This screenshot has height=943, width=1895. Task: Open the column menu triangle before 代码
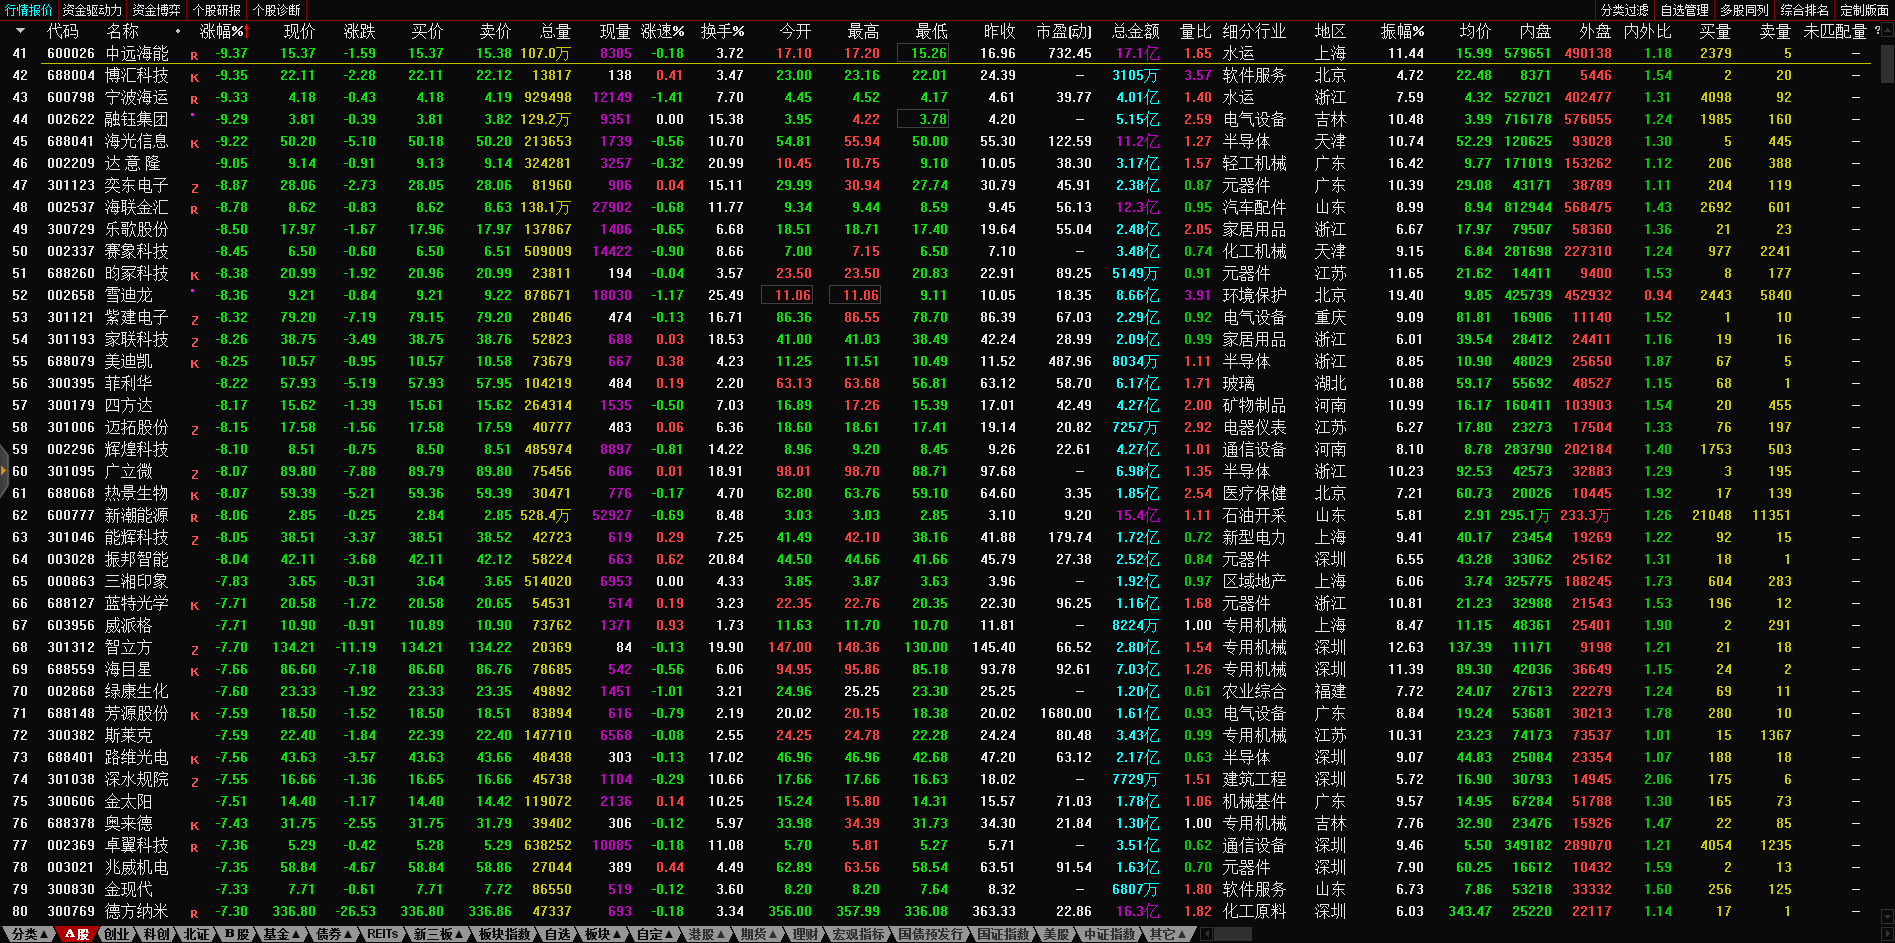(20, 31)
